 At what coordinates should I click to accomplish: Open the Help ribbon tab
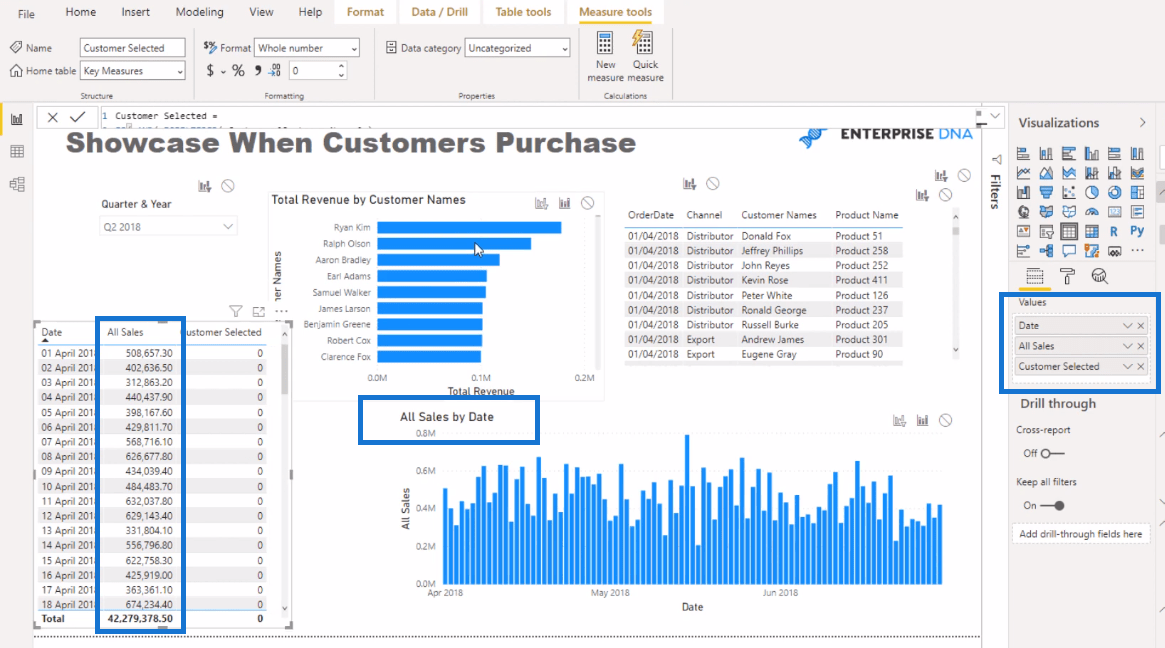(x=310, y=12)
